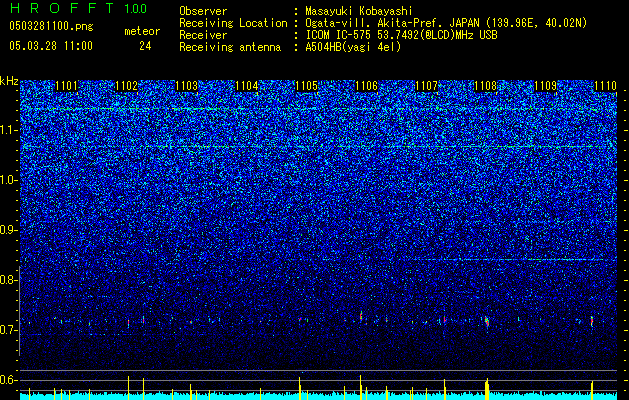
Task: Click the 0.7 frequency axis label
Action: point(8,330)
